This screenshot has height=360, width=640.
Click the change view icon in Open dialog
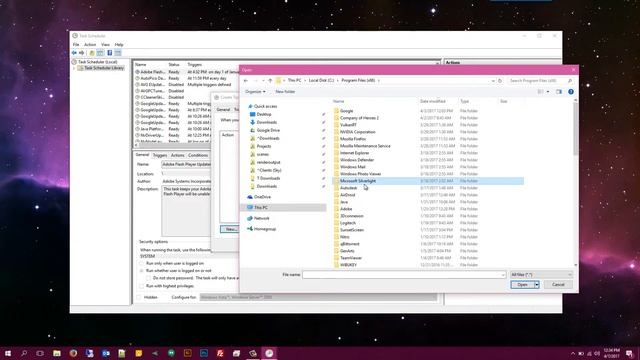click(x=540, y=92)
